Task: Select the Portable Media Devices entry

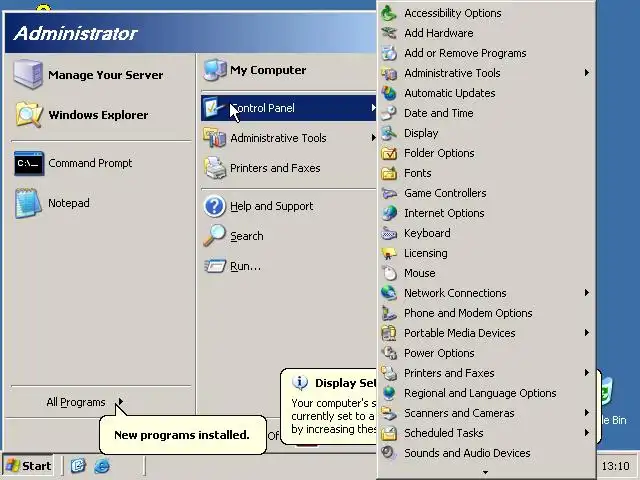Action: (486, 333)
